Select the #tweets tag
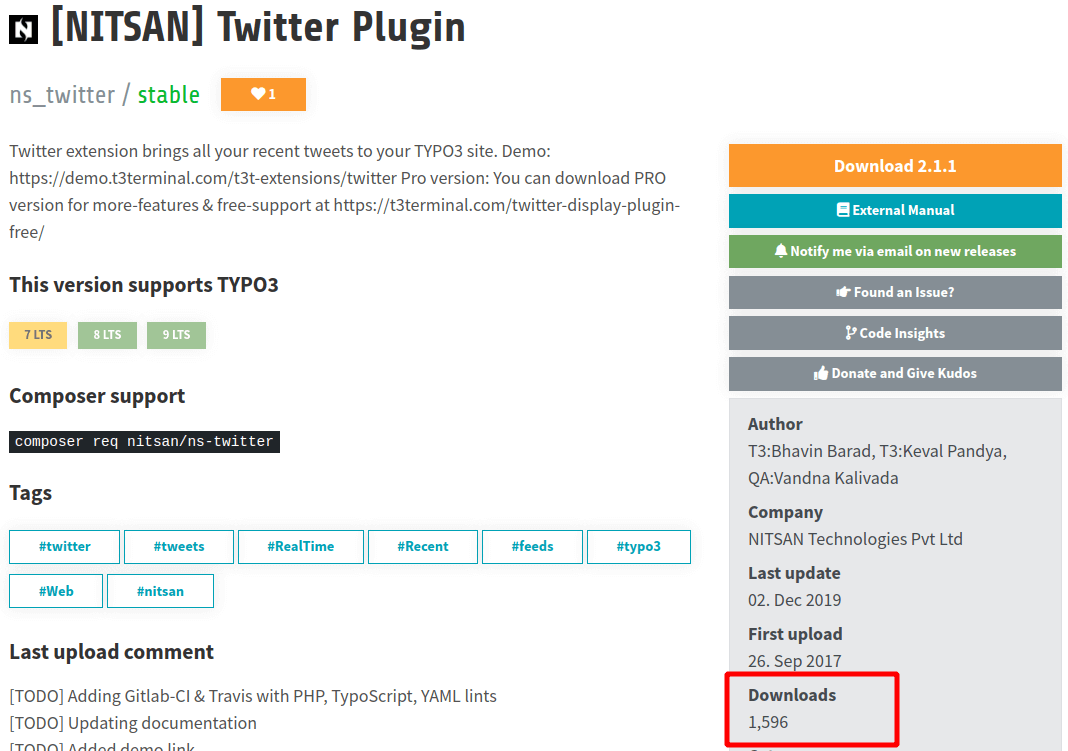 179,546
